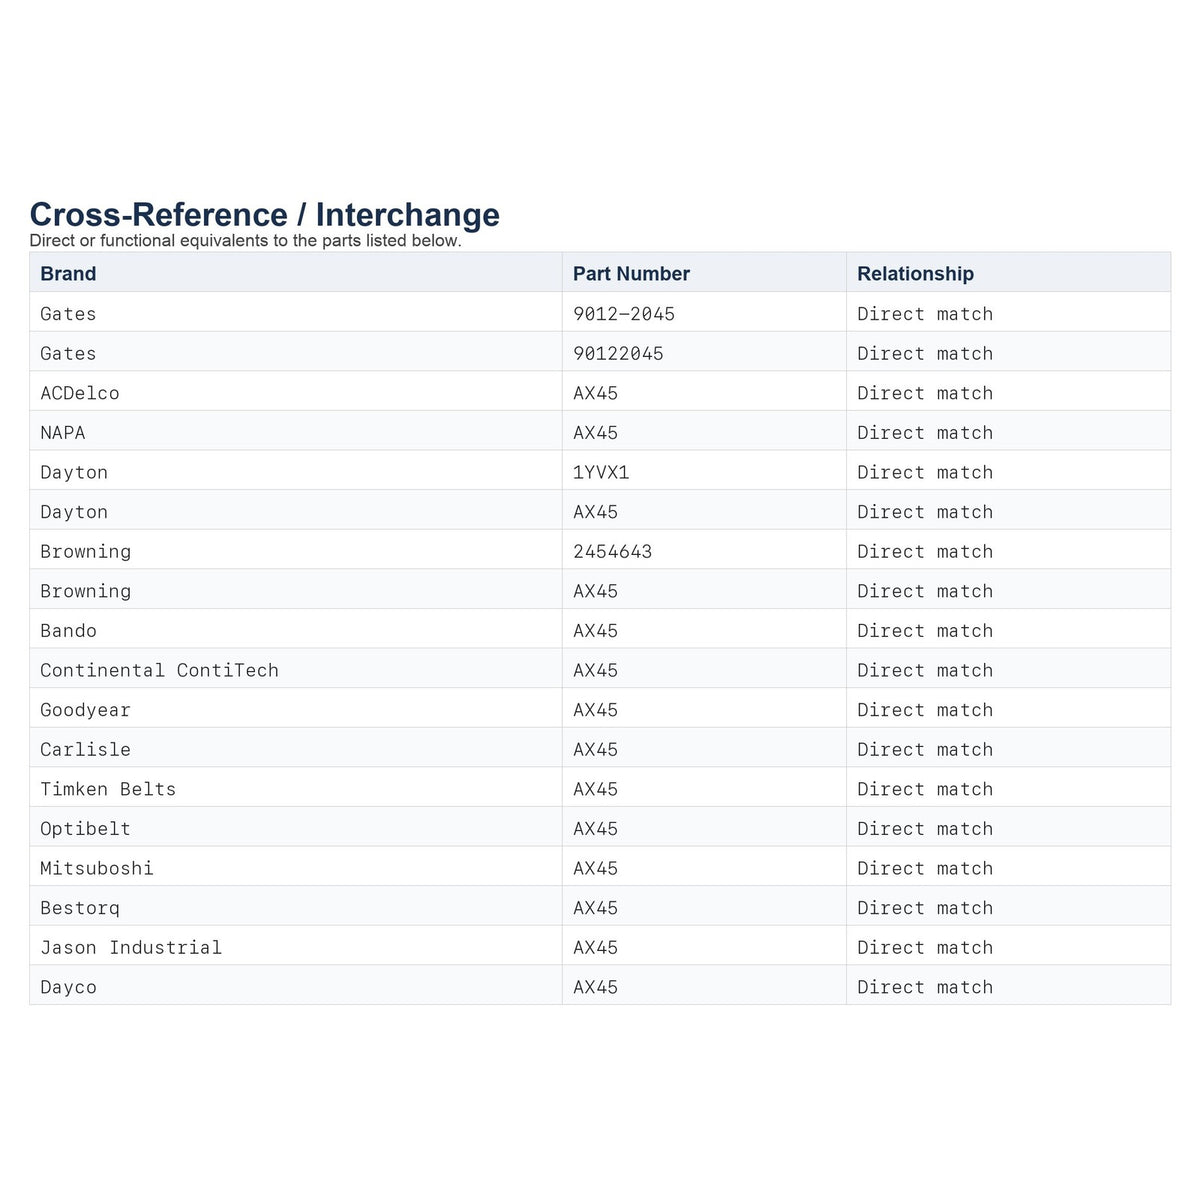Click the Continental ContiTech row

click(x=600, y=670)
